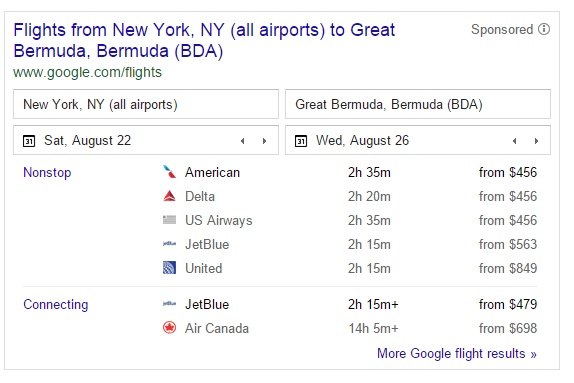Open the return date calendar icon
Viewport: 574px width, 383px height.
301,141
